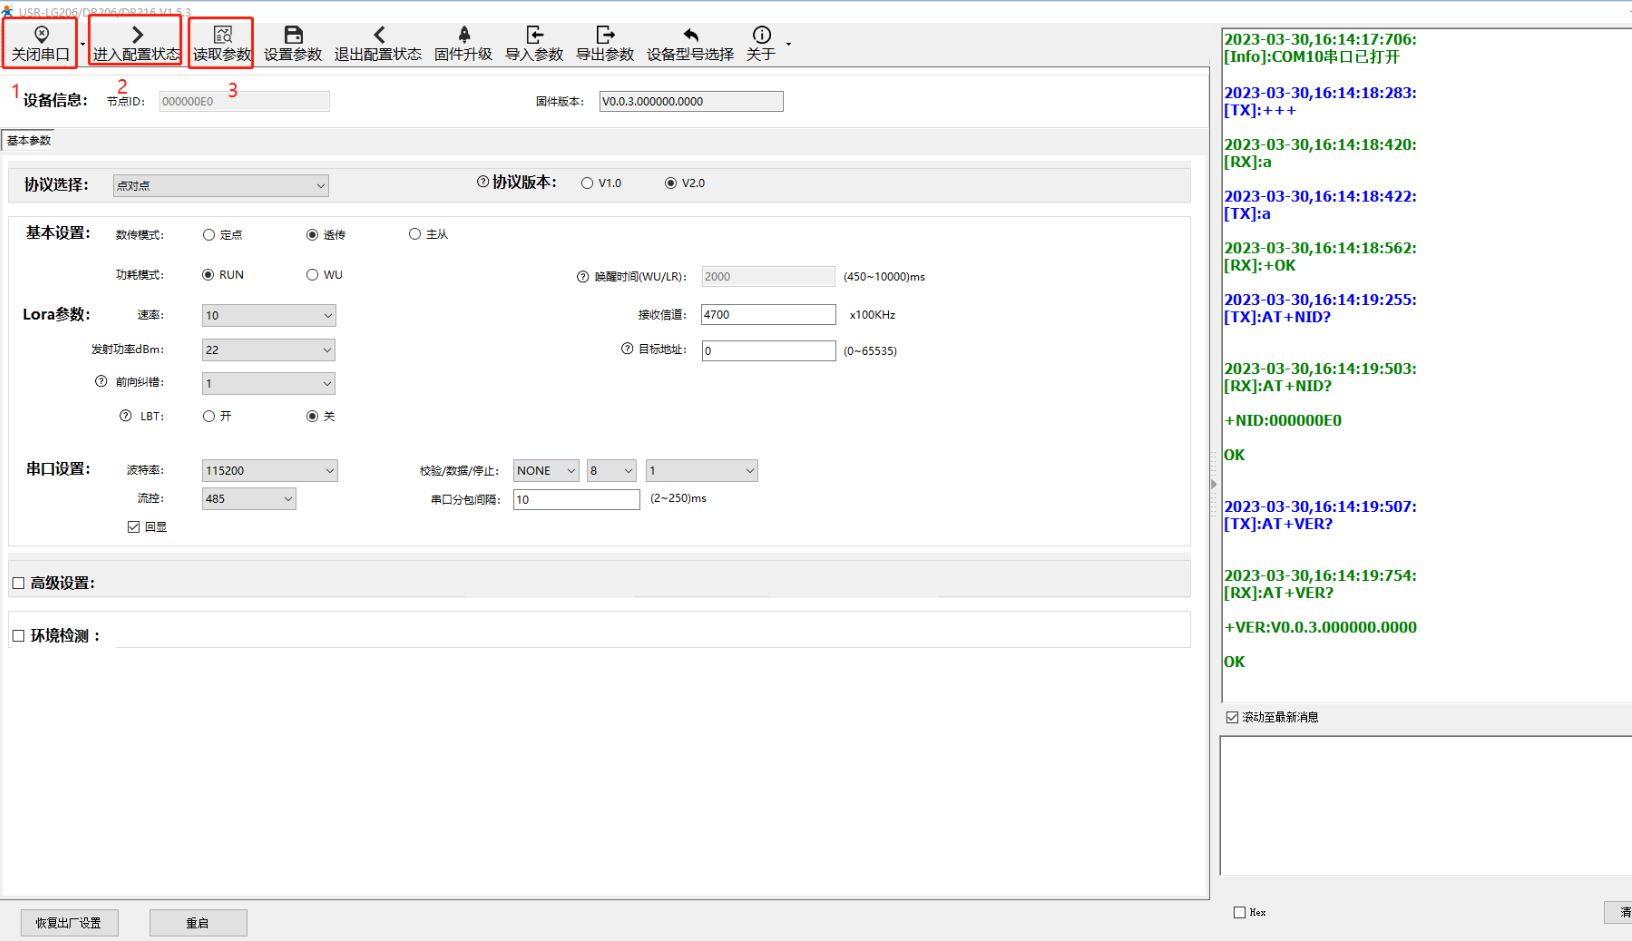The image size is (1632, 941).
Task: Click the 设置参数 save icon
Action: pos(293,36)
